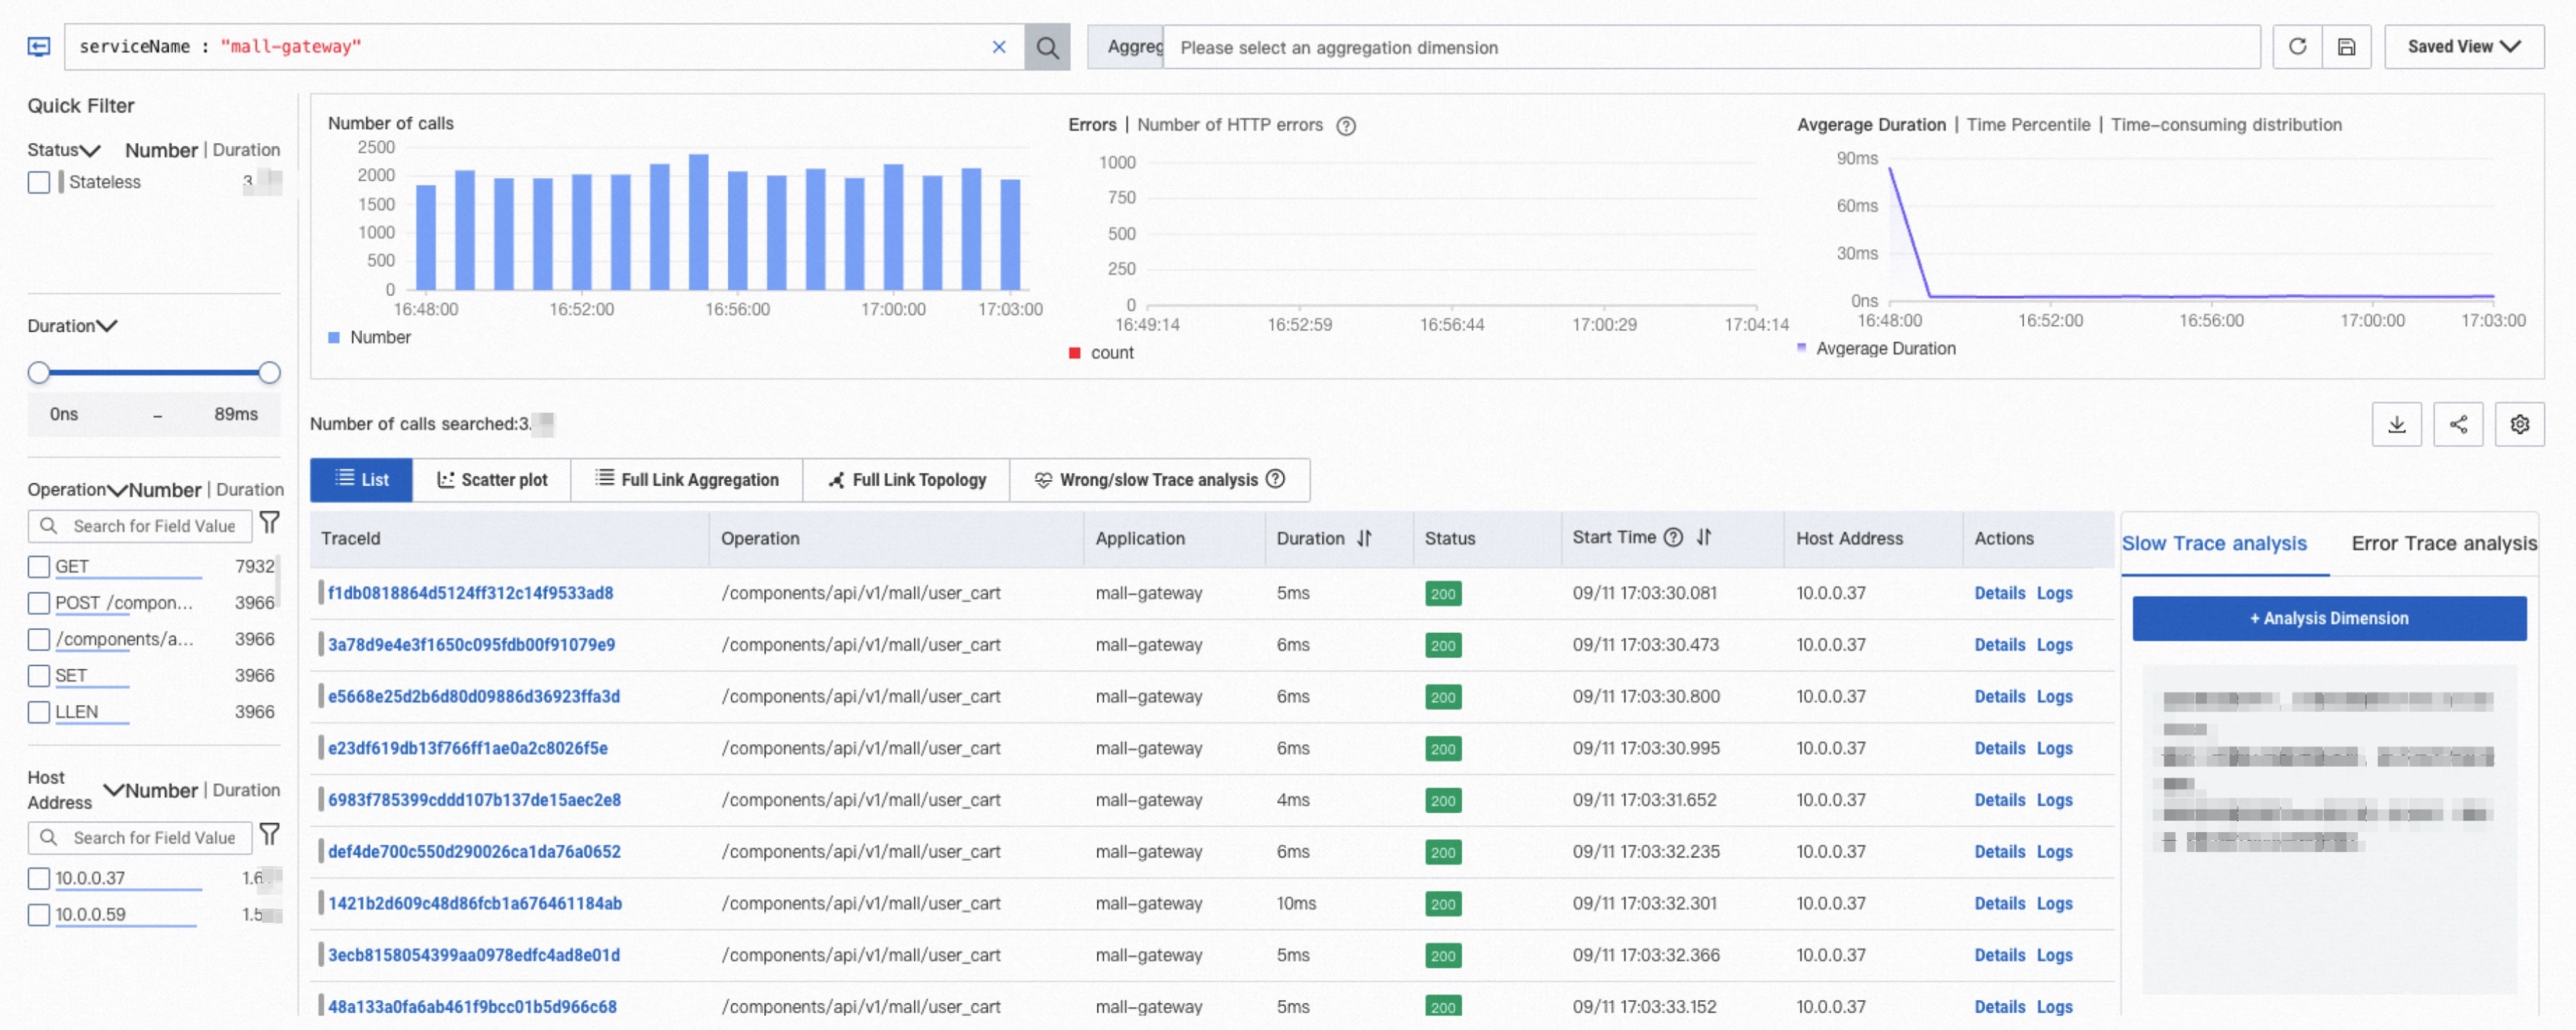2576x1030 pixels.
Task: Sort the table by Duration
Action: (1364, 538)
